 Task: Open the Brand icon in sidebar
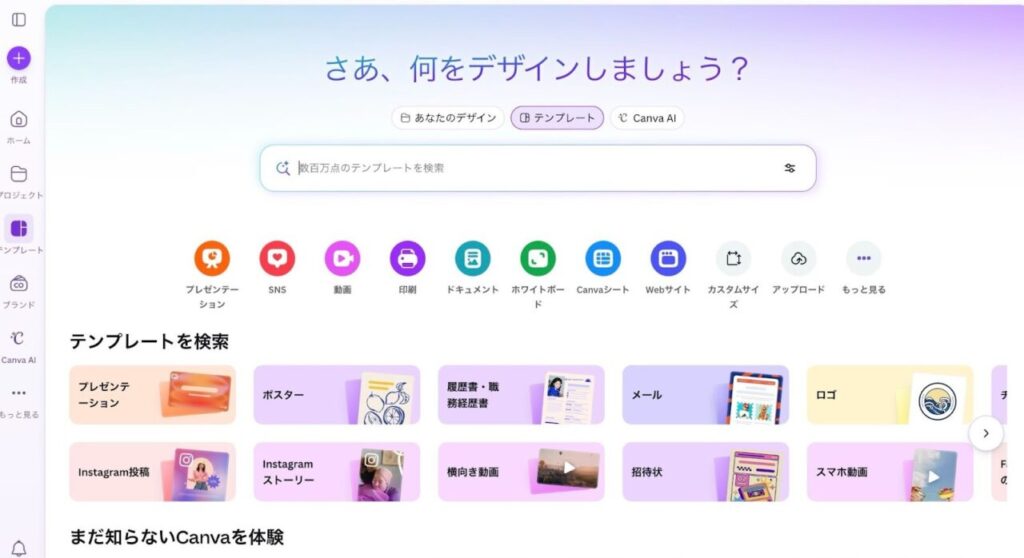(x=18, y=284)
